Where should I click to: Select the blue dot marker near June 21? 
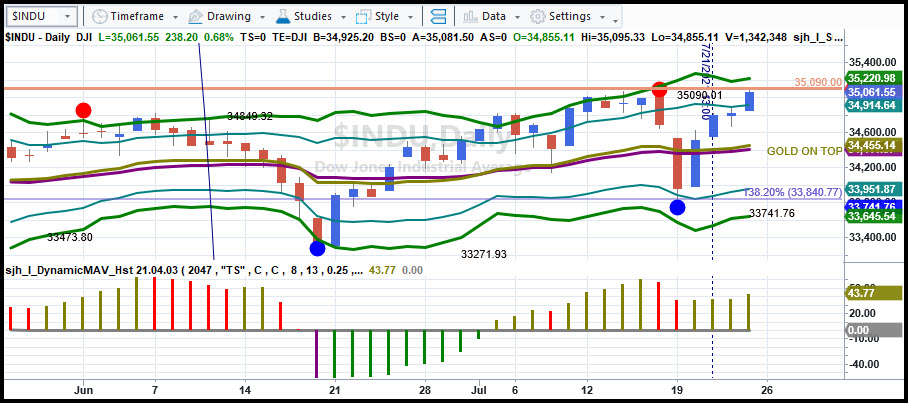(x=317, y=248)
